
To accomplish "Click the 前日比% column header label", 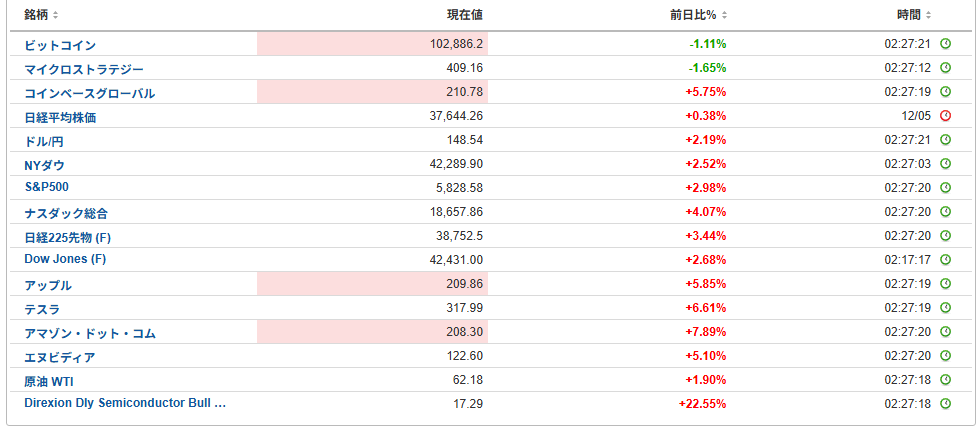I will coord(694,14).
